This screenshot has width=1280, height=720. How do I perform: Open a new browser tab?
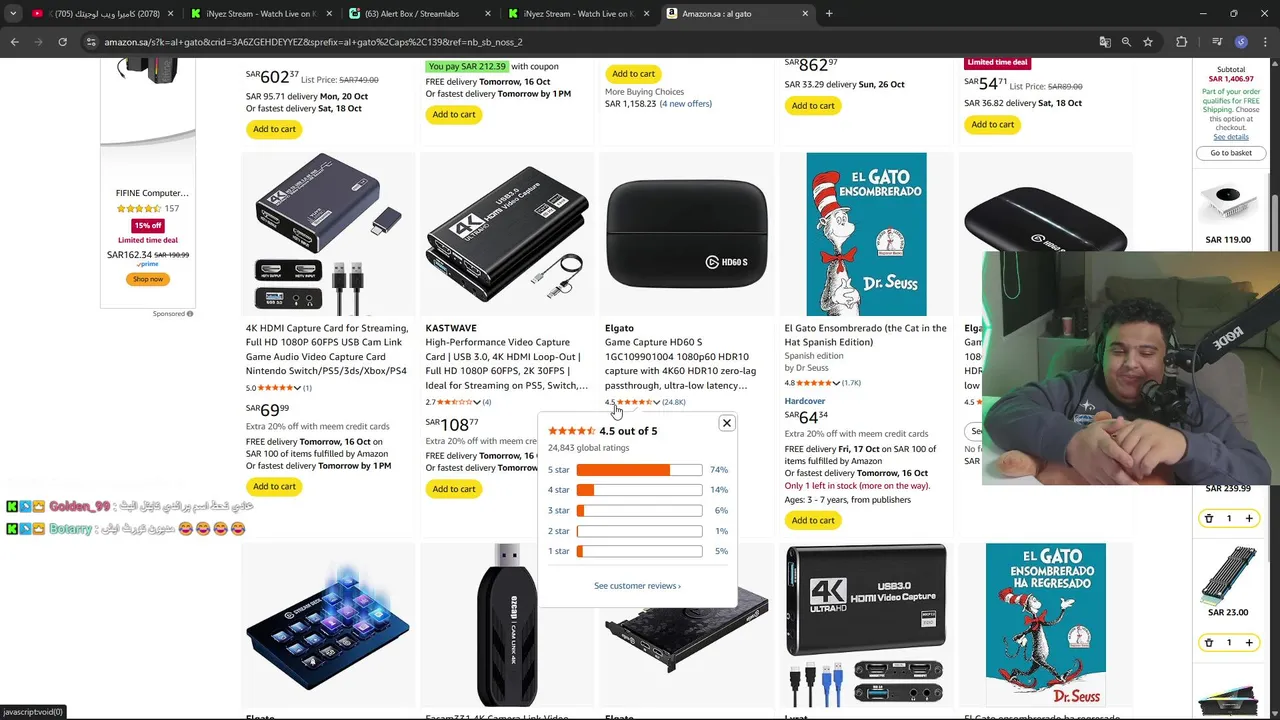[829, 14]
